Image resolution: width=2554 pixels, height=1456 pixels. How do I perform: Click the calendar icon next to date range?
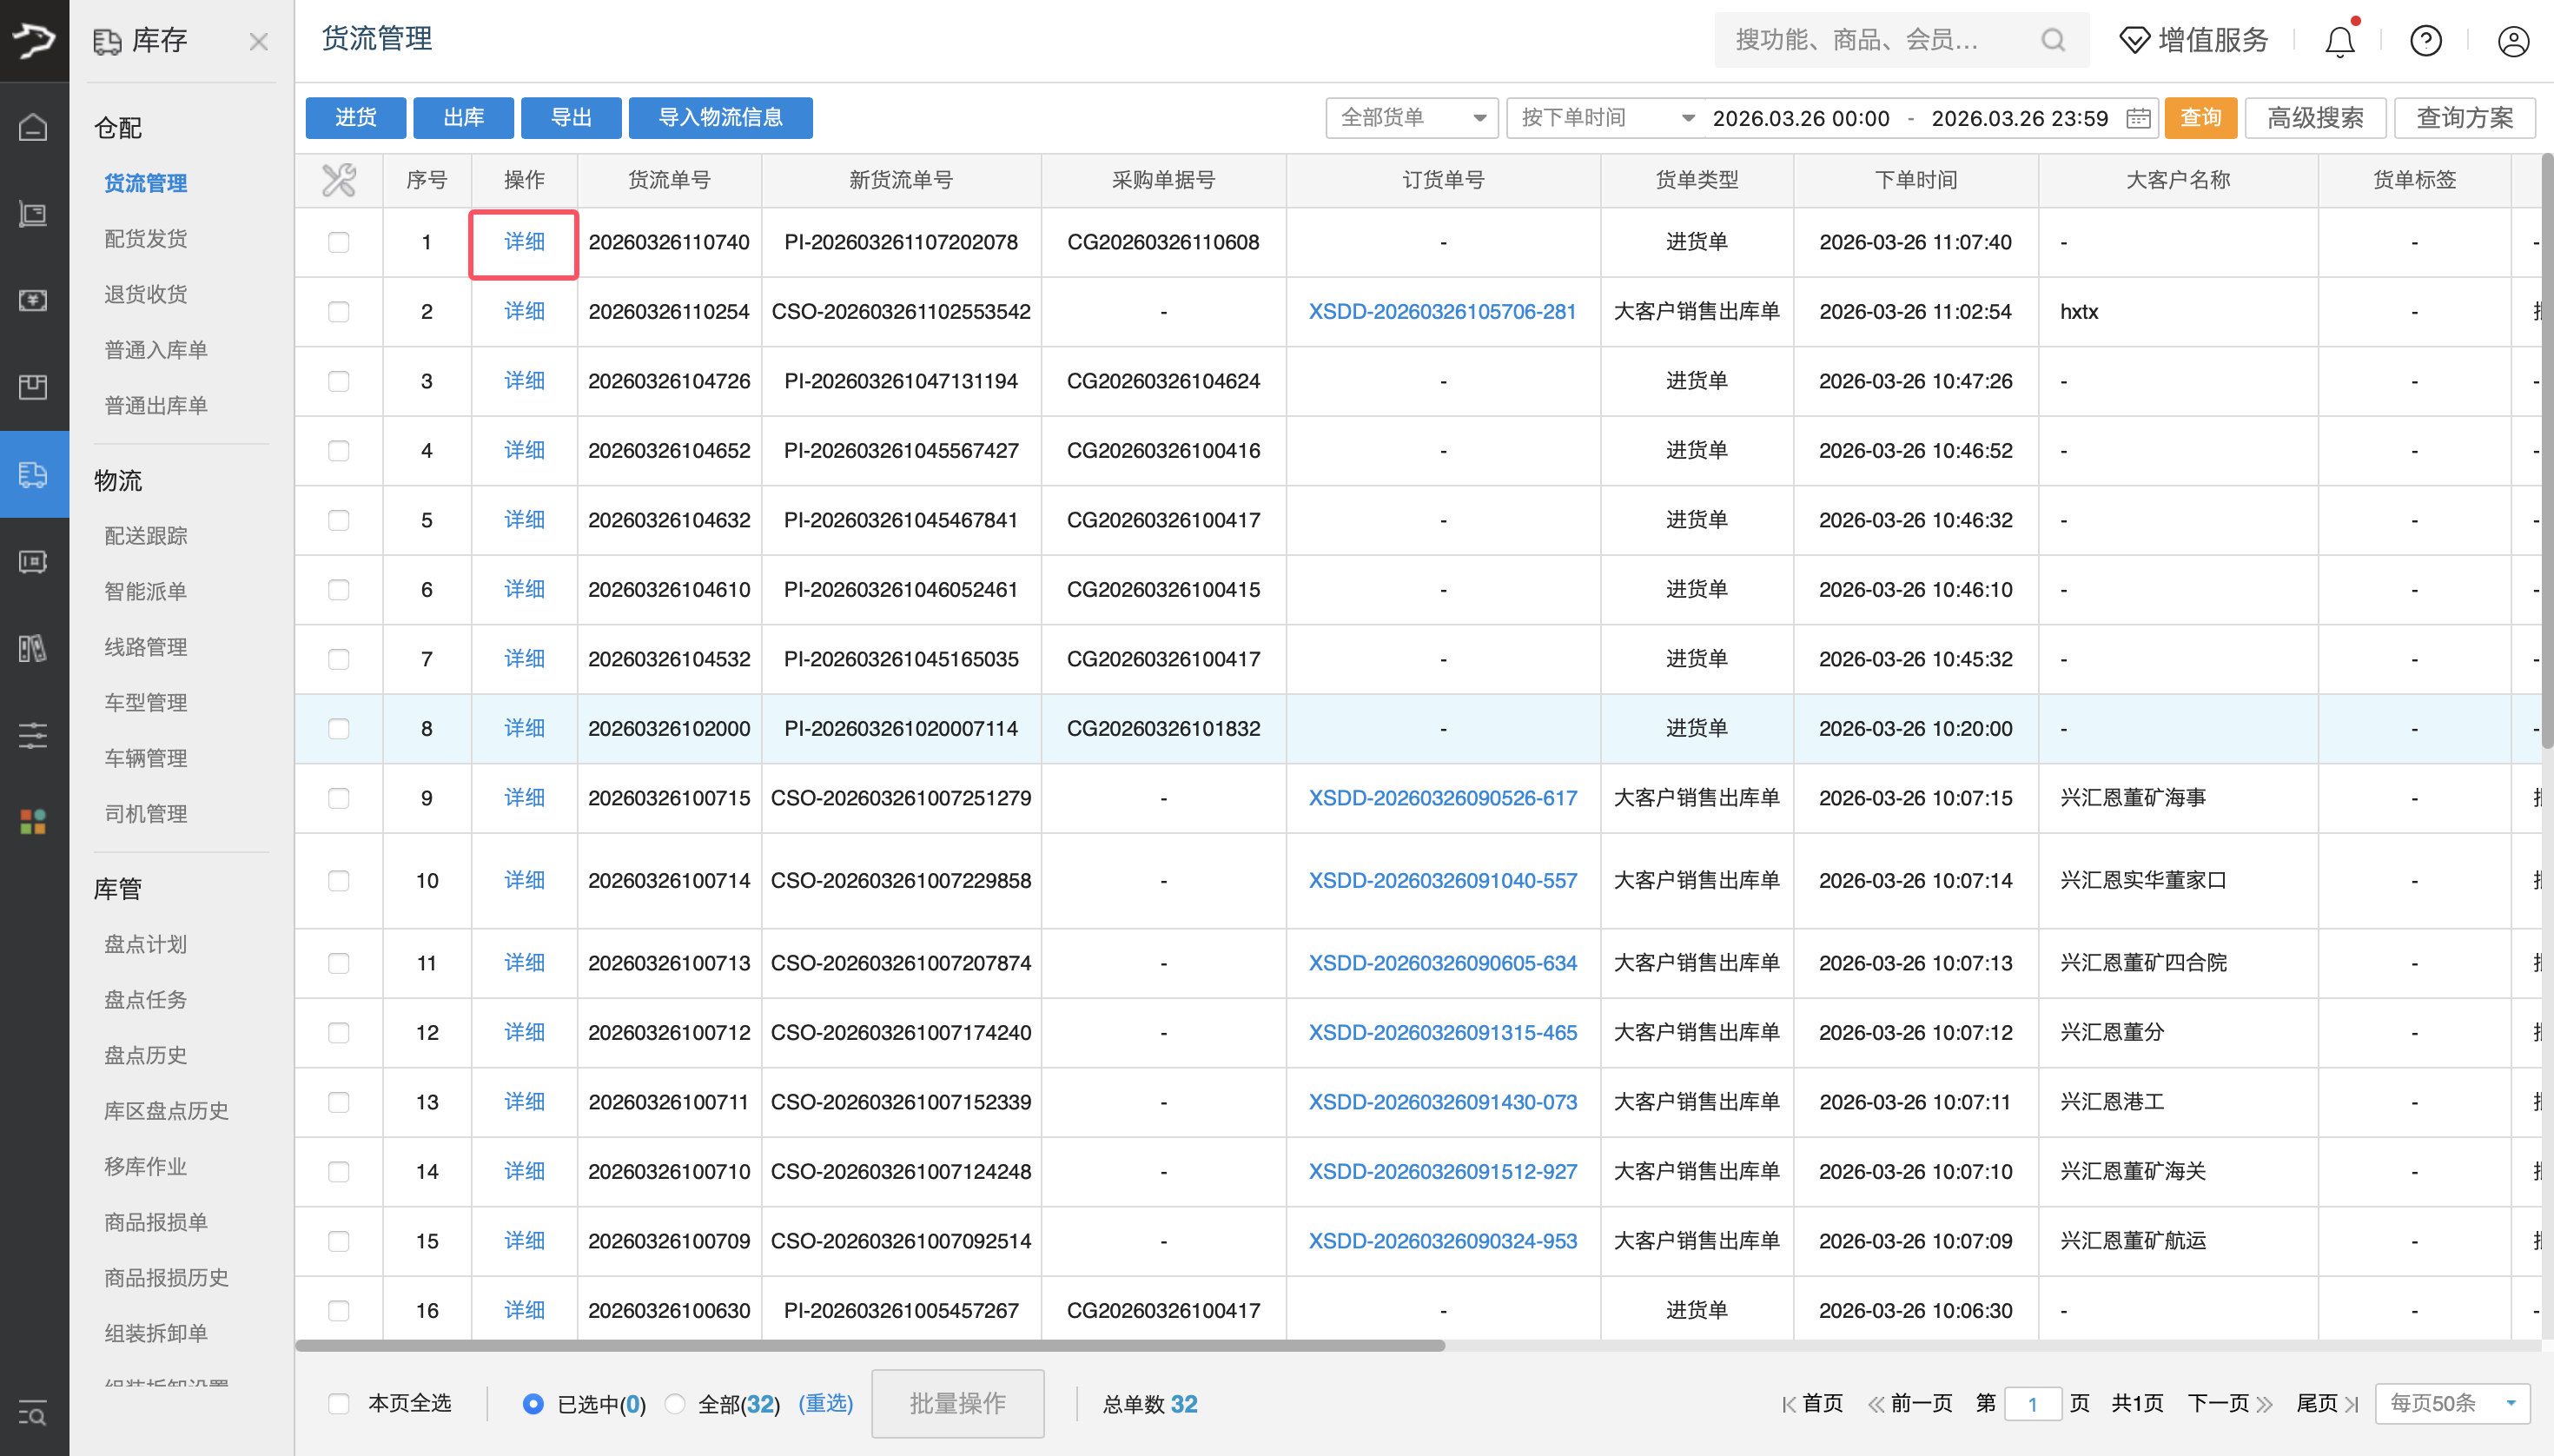tap(2137, 118)
